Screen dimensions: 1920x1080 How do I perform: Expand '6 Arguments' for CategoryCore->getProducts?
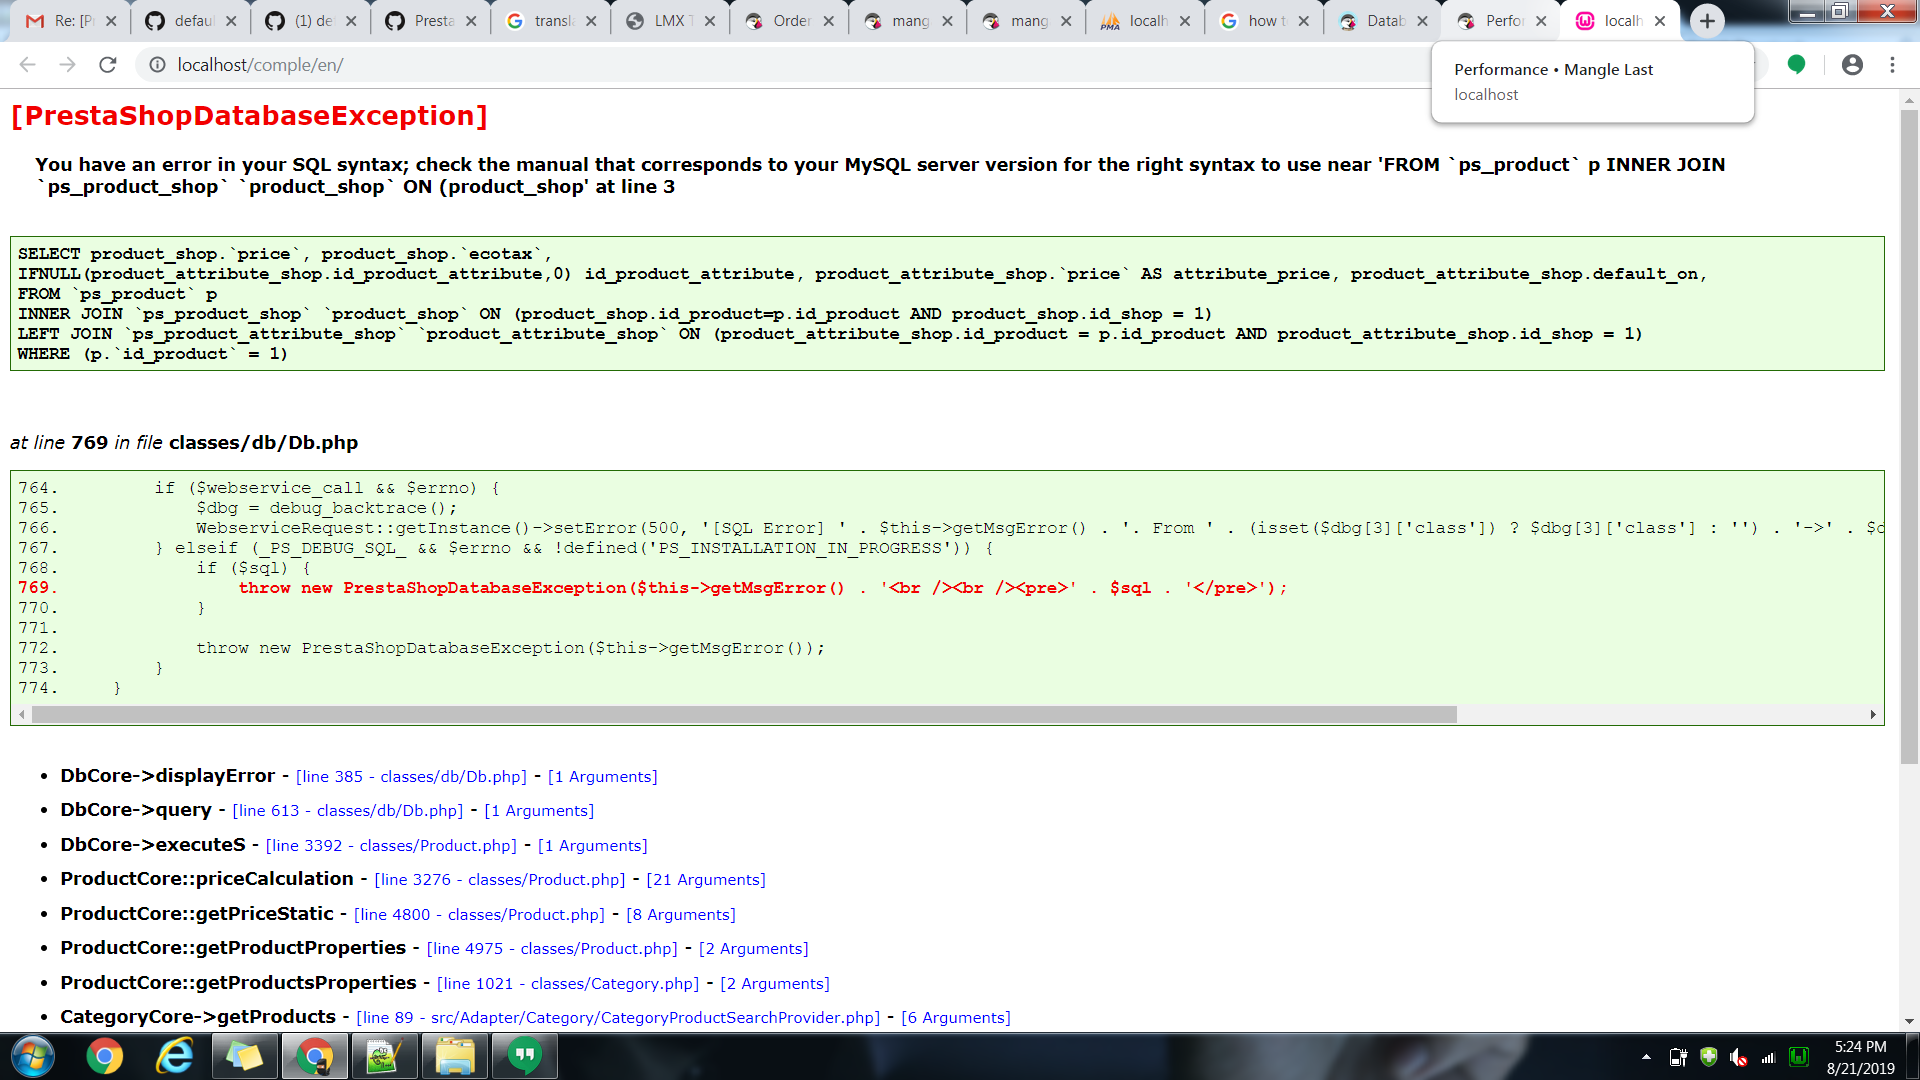click(955, 1018)
